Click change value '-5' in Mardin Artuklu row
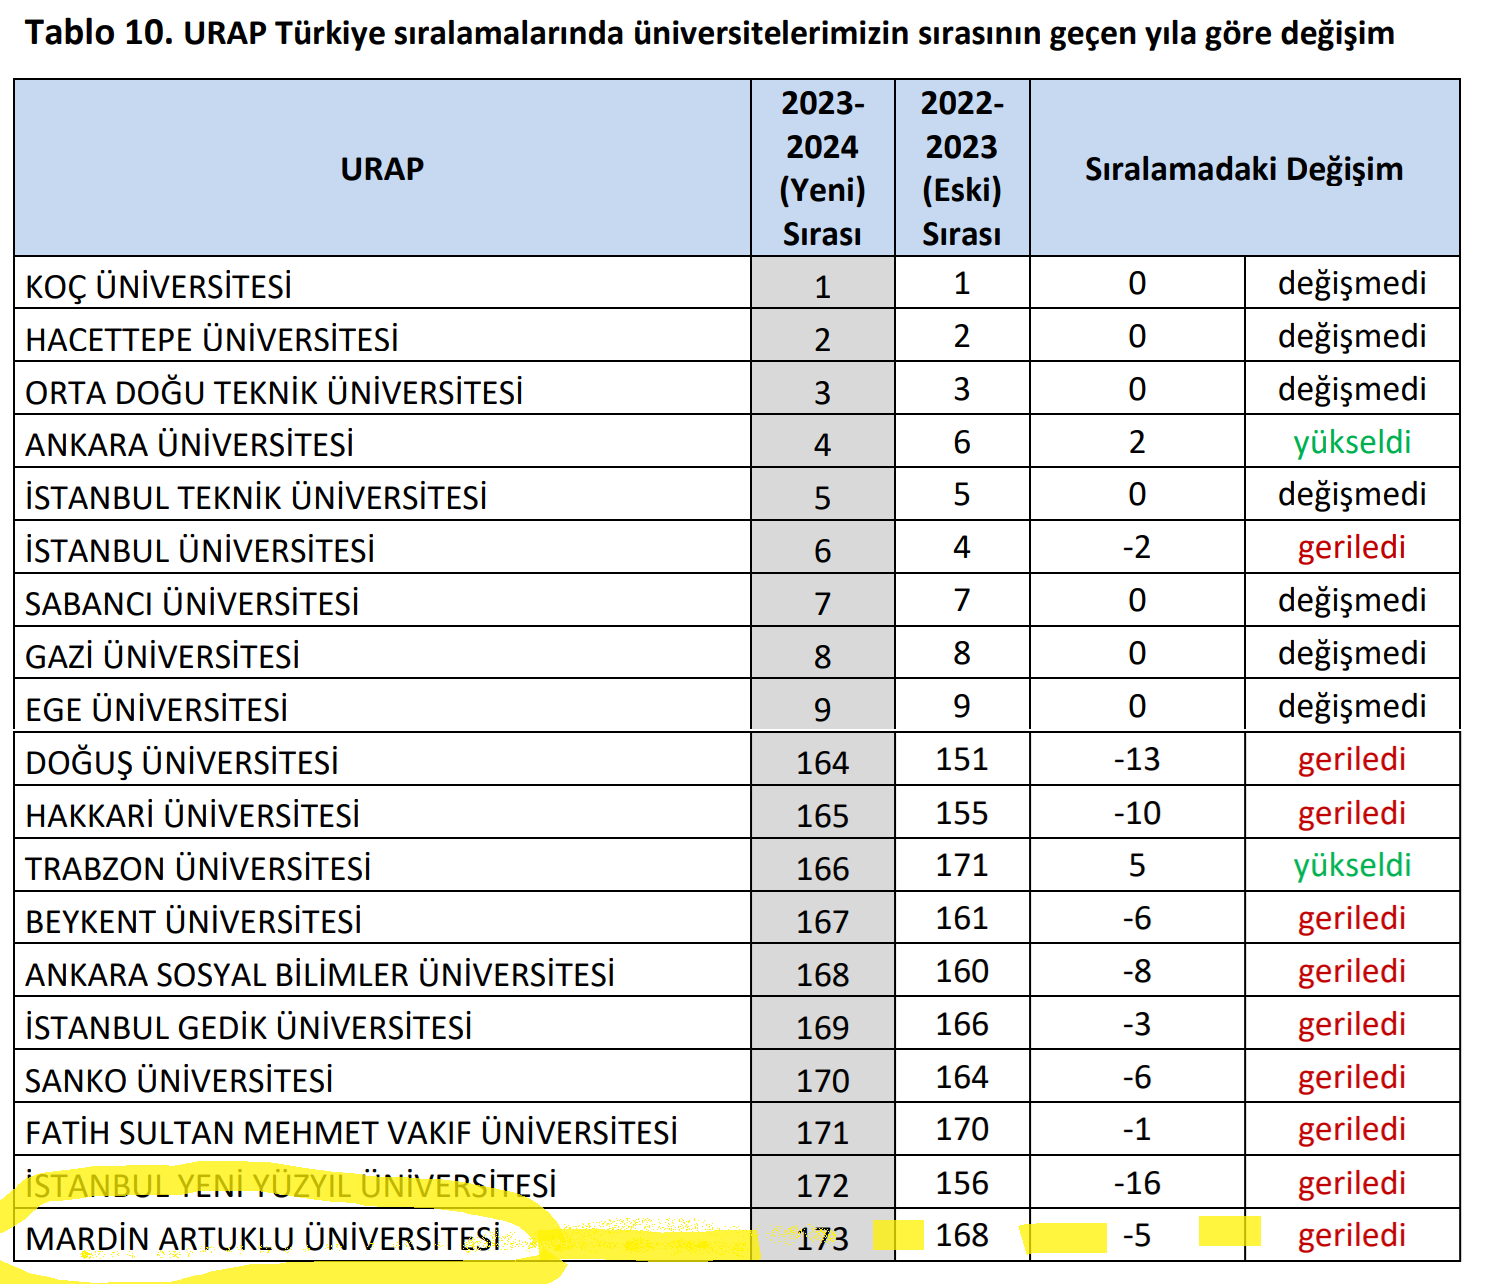Viewport: 1491px width, 1284px height. tap(1137, 1235)
